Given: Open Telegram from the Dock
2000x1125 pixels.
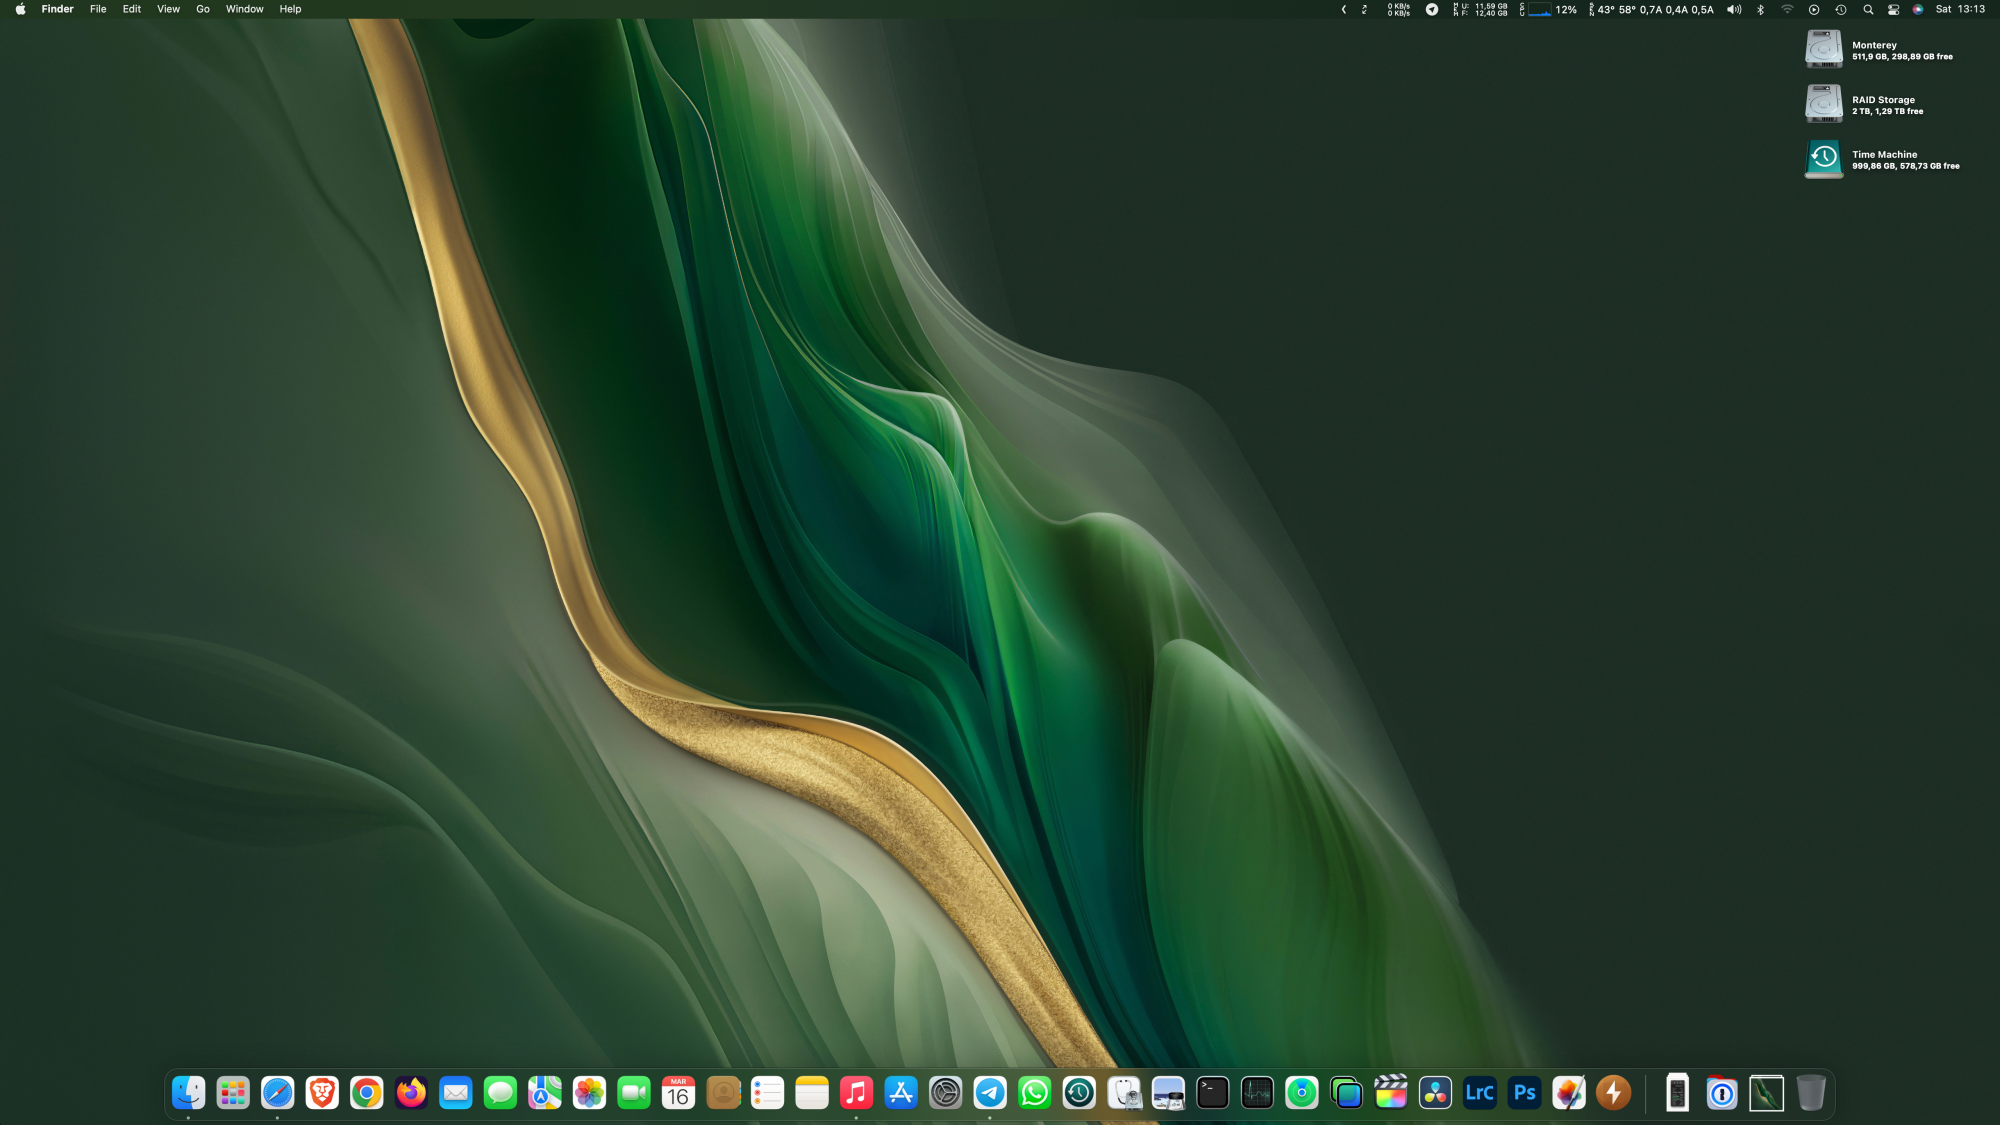Looking at the screenshot, I should tap(990, 1093).
